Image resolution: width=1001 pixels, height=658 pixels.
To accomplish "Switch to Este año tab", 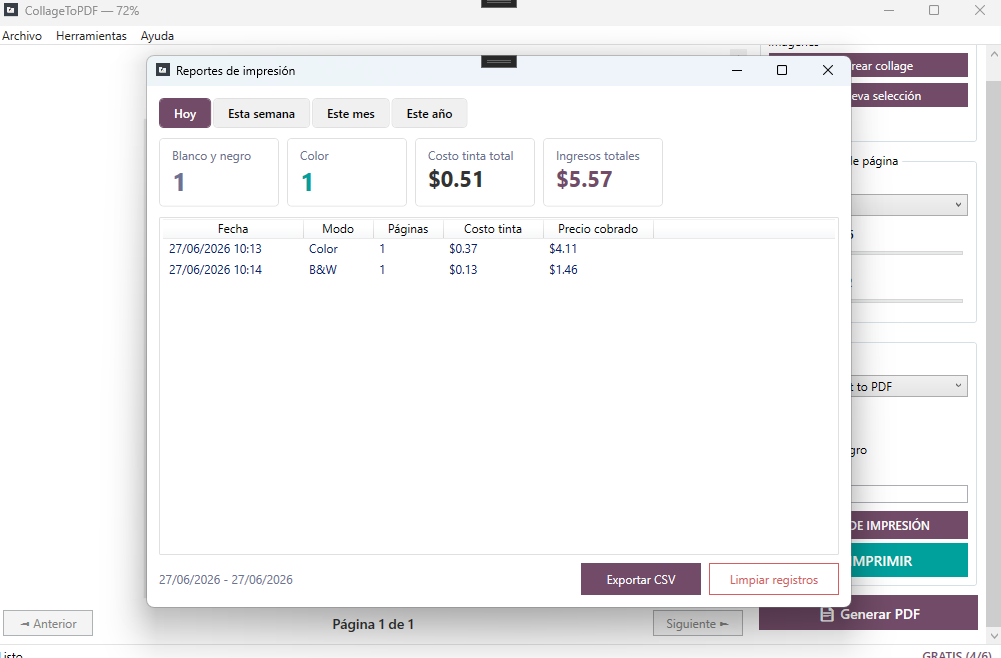I will [429, 114].
